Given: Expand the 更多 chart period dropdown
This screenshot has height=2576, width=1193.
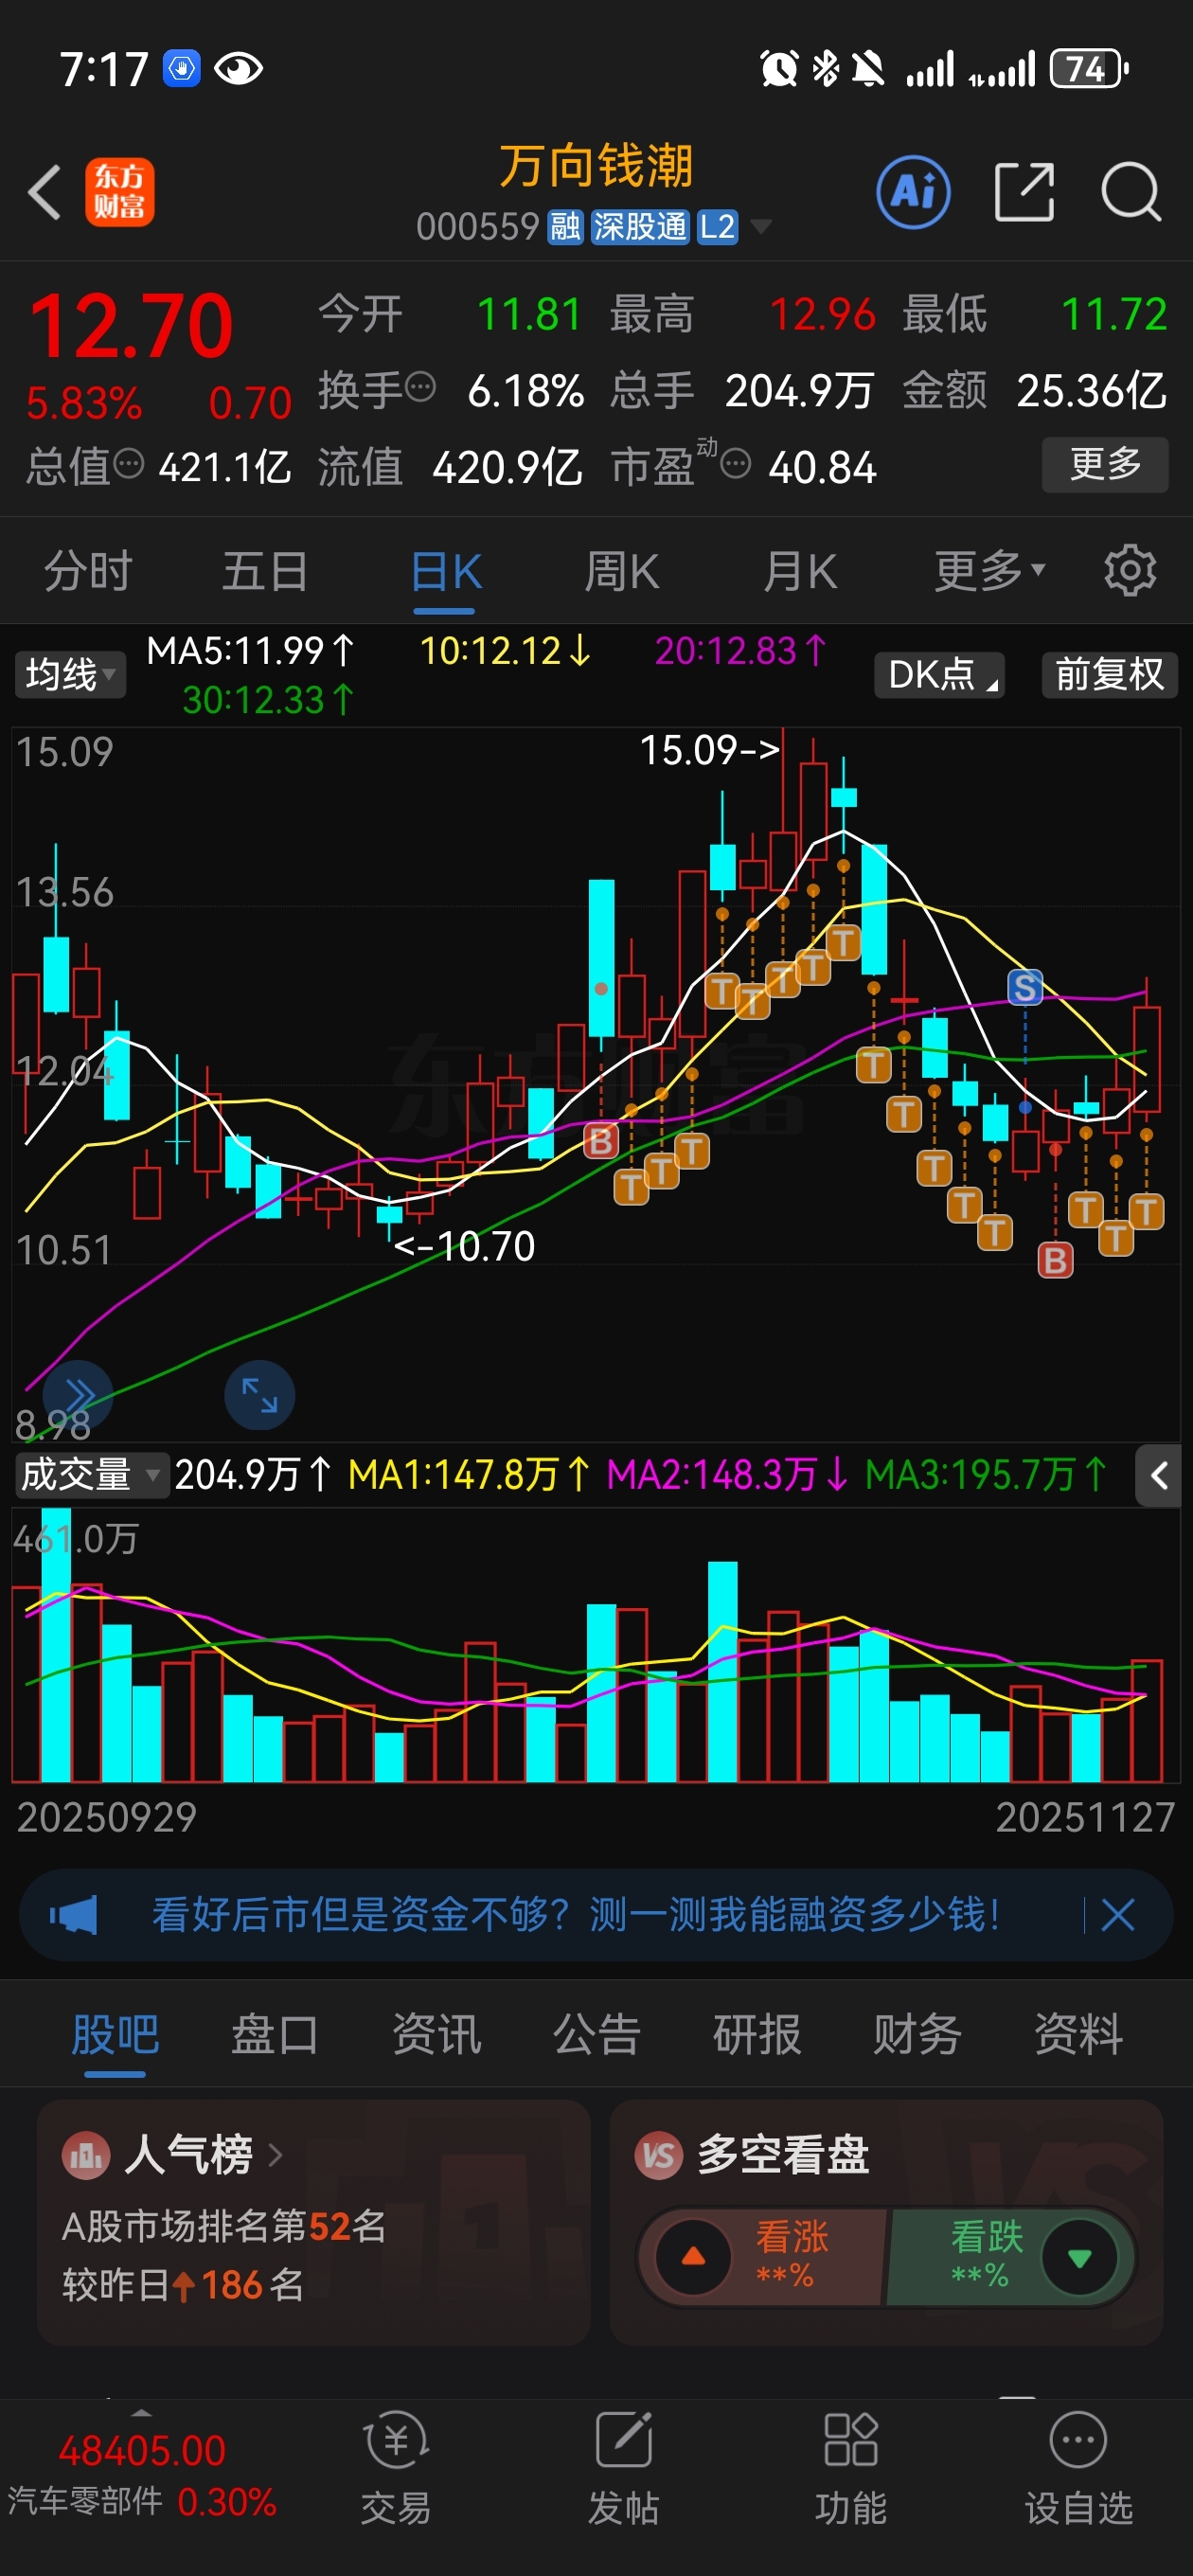Looking at the screenshot, I should pos(990,571).
